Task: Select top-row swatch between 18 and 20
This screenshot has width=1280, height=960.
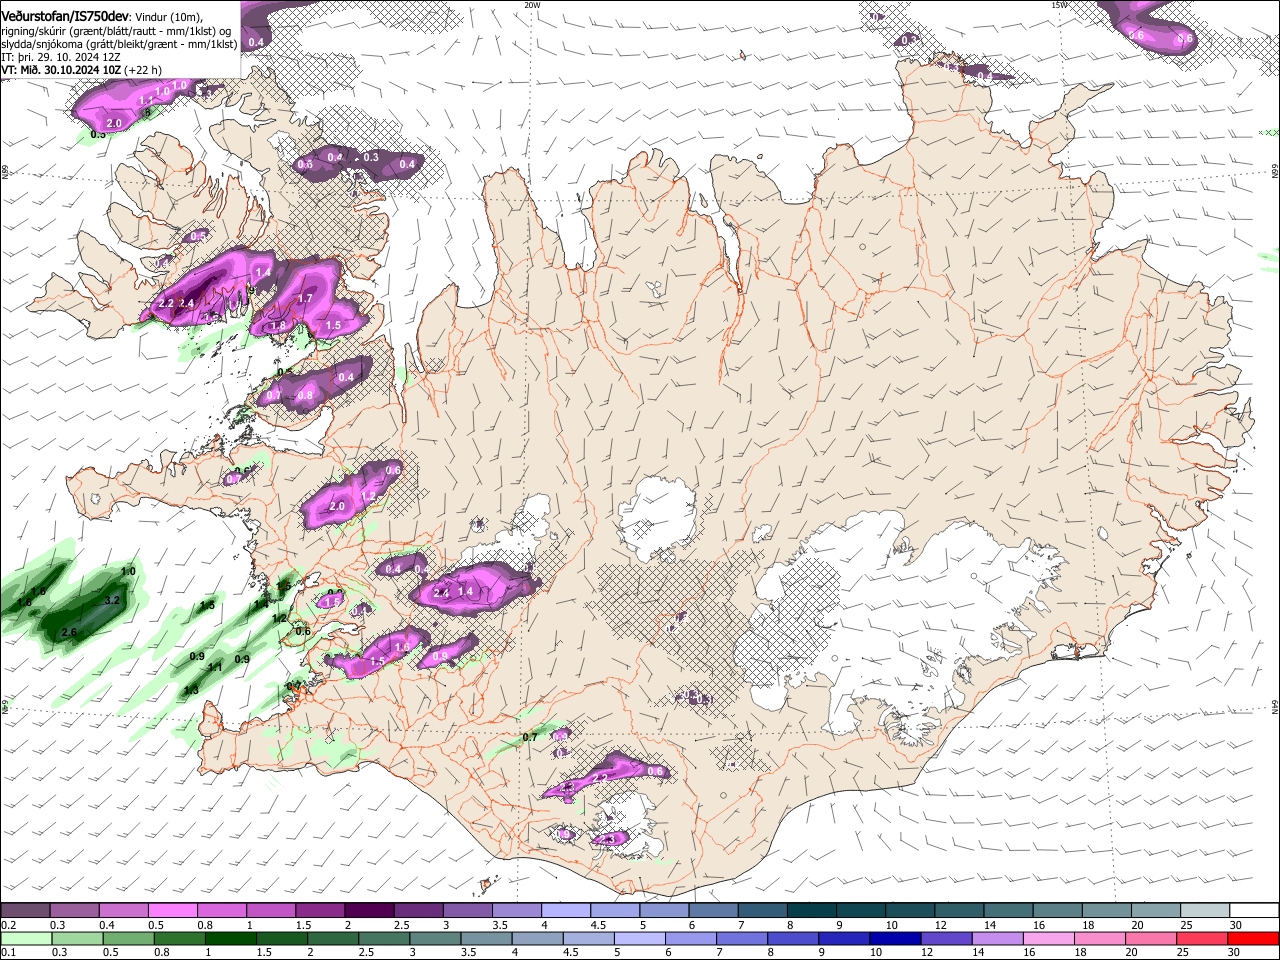Action: pyautogui.click(x=1107, y=911)
